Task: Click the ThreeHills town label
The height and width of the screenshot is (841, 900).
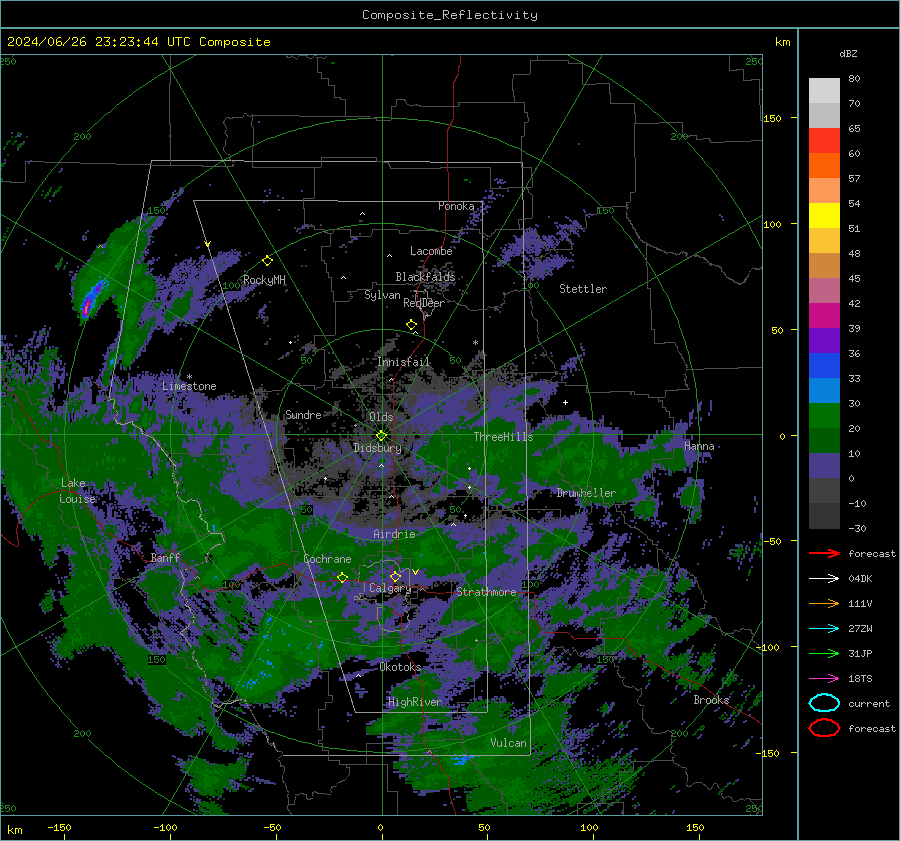Action: pyautogui.click(x=503, y=437)
